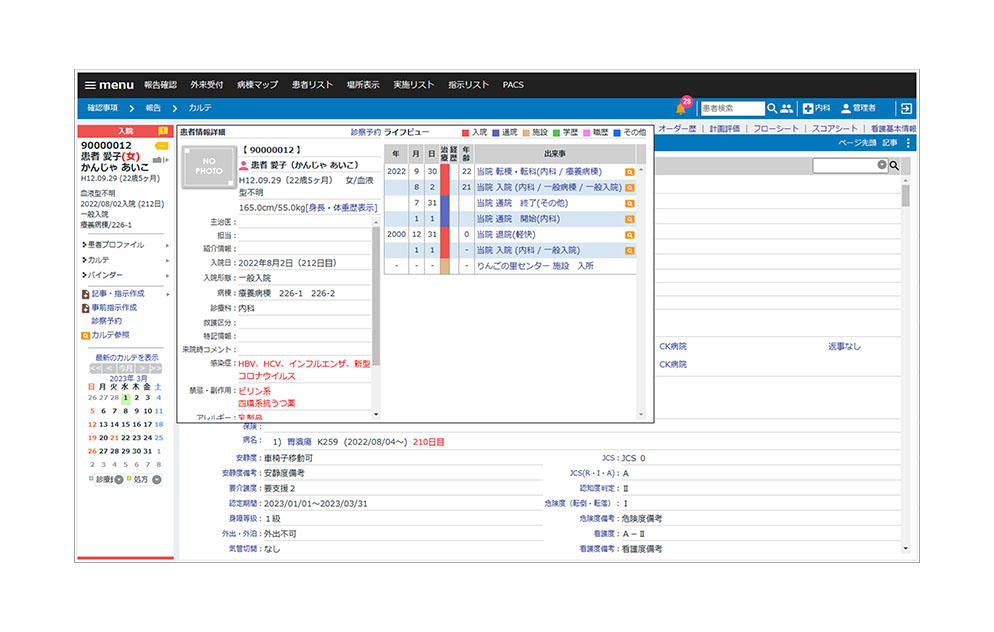The height and width of the screenshot is (632, 994).
Task: Click into the 患者検索 search field
Action: pos(730,108)
